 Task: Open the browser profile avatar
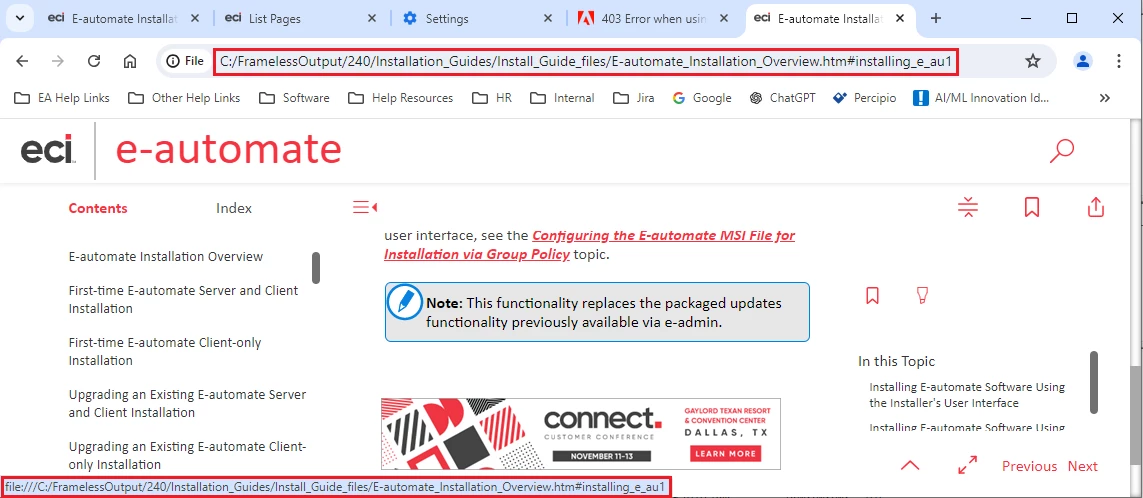pyautogui.click(x=1082, y=61)
